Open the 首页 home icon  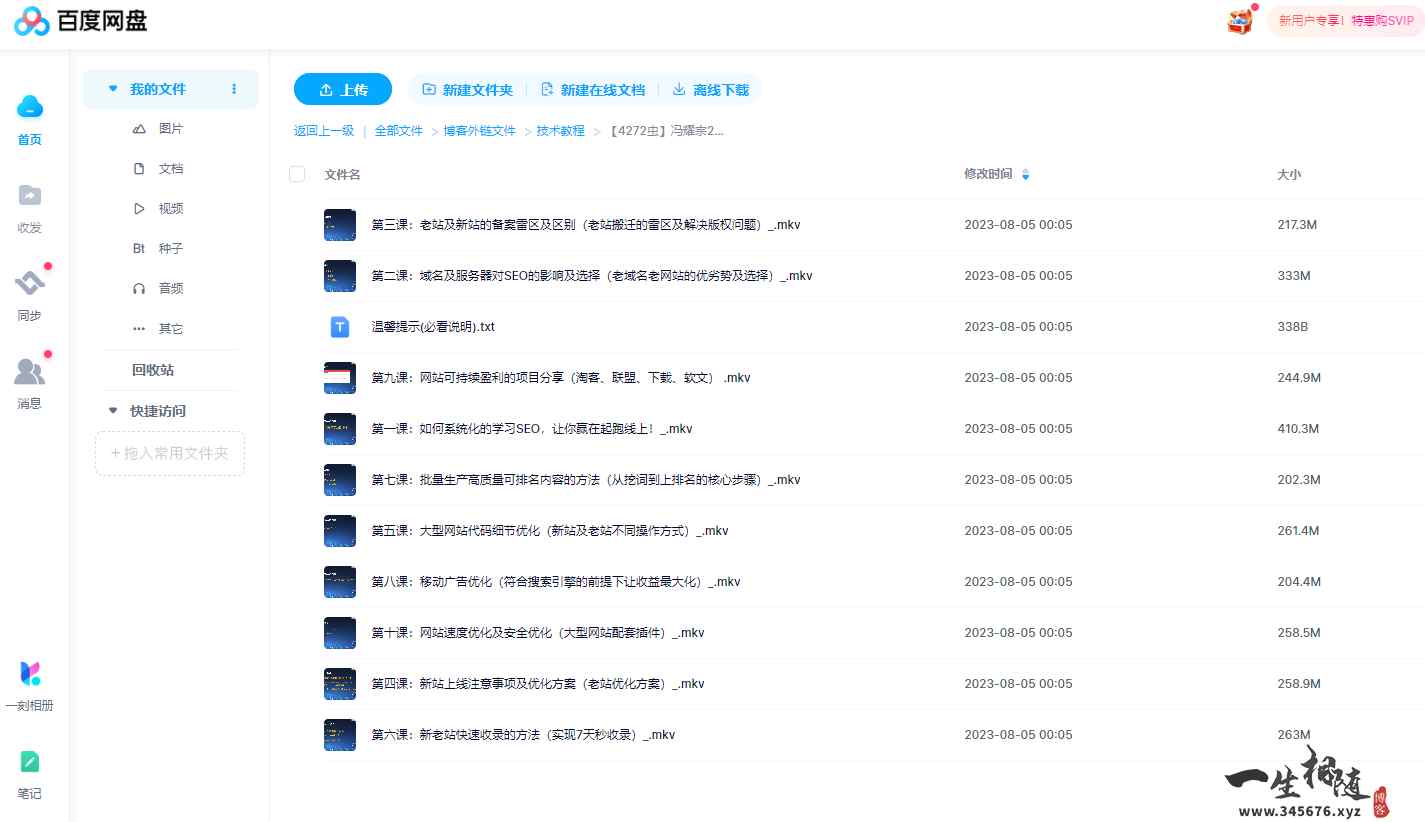click(x=29, y=118)
